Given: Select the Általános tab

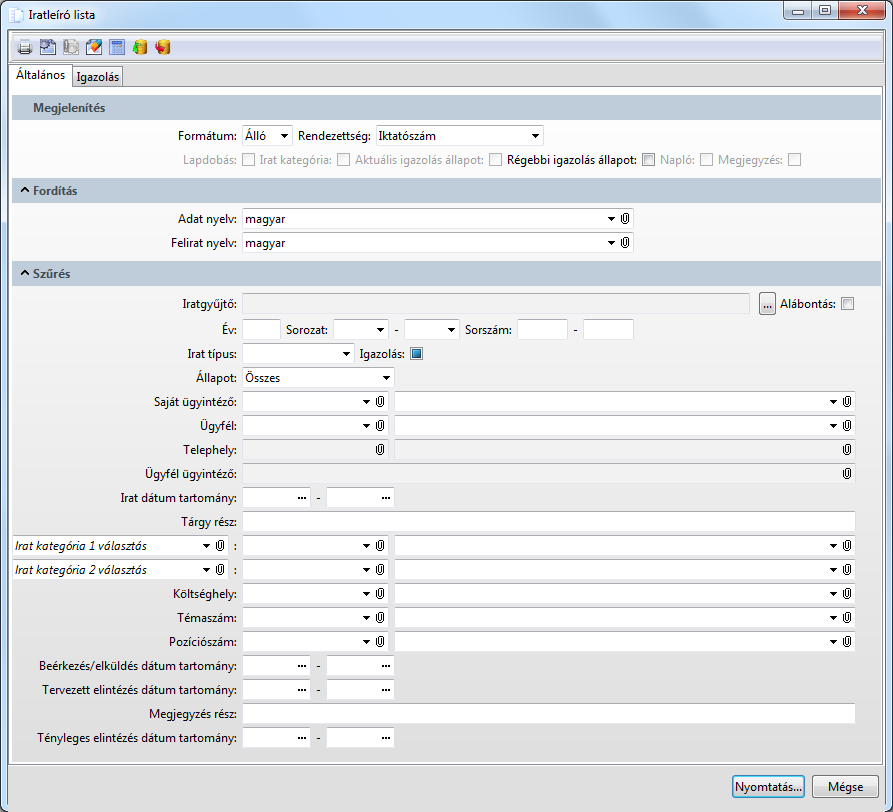Looking at the screenshot, I should 40,75.
